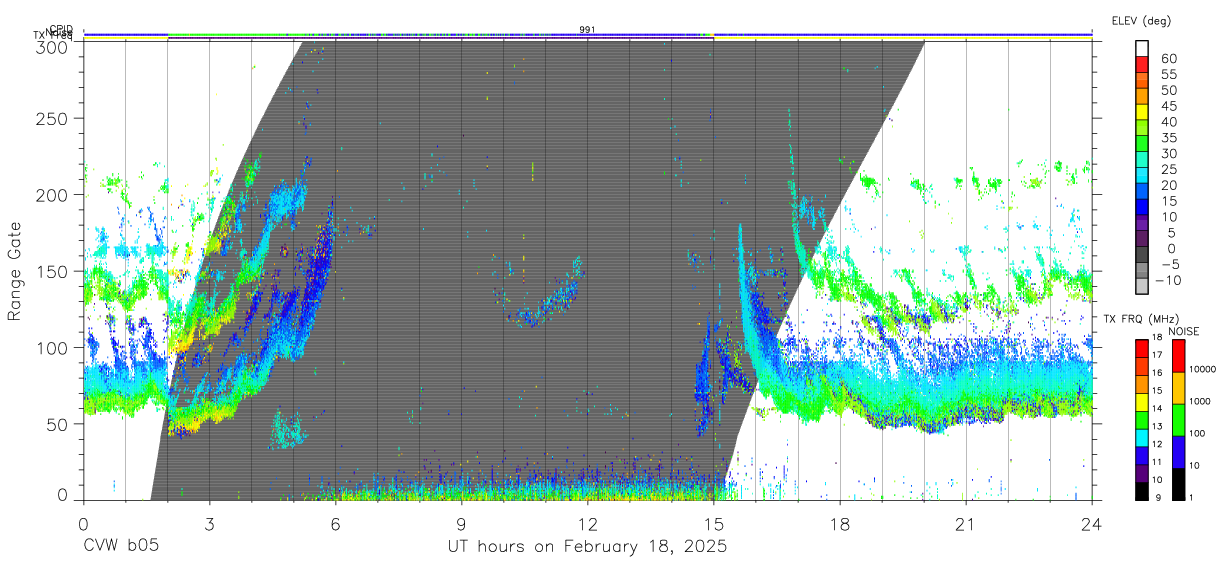Click the "NOISE" legend title

click(x=1183, y=331)
